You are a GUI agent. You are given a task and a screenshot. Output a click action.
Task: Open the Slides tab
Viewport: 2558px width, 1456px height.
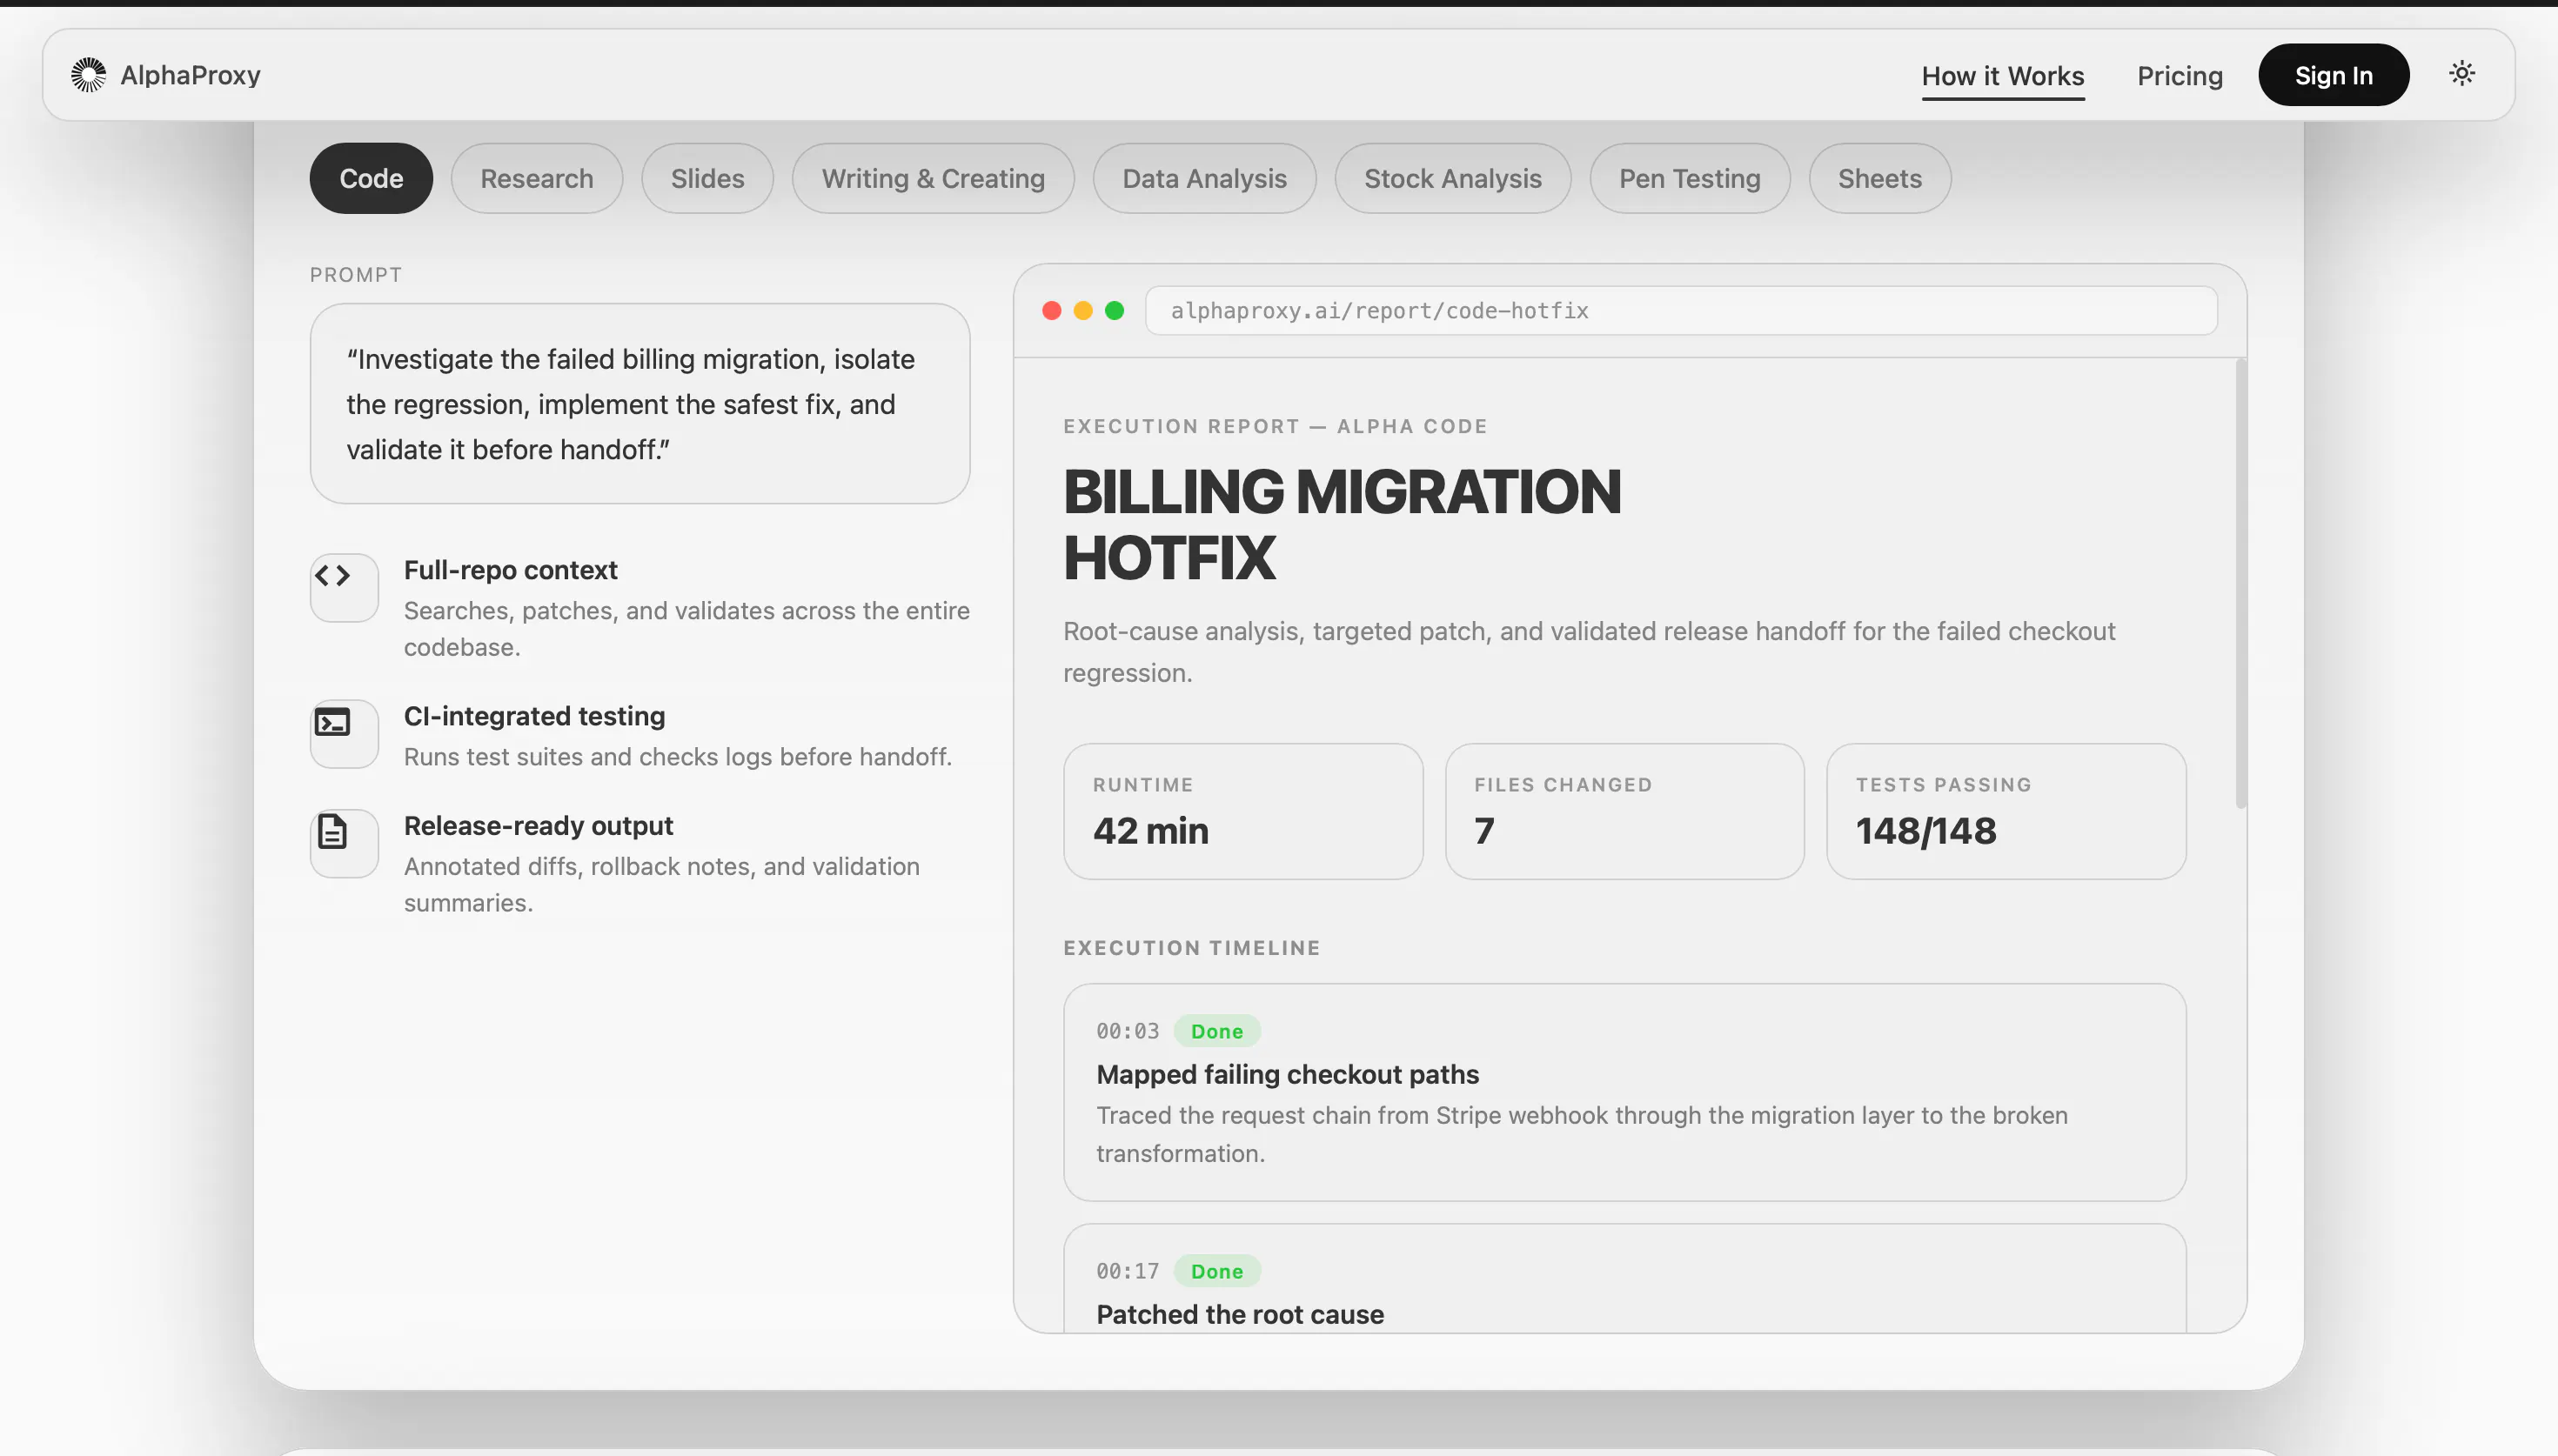707,178
